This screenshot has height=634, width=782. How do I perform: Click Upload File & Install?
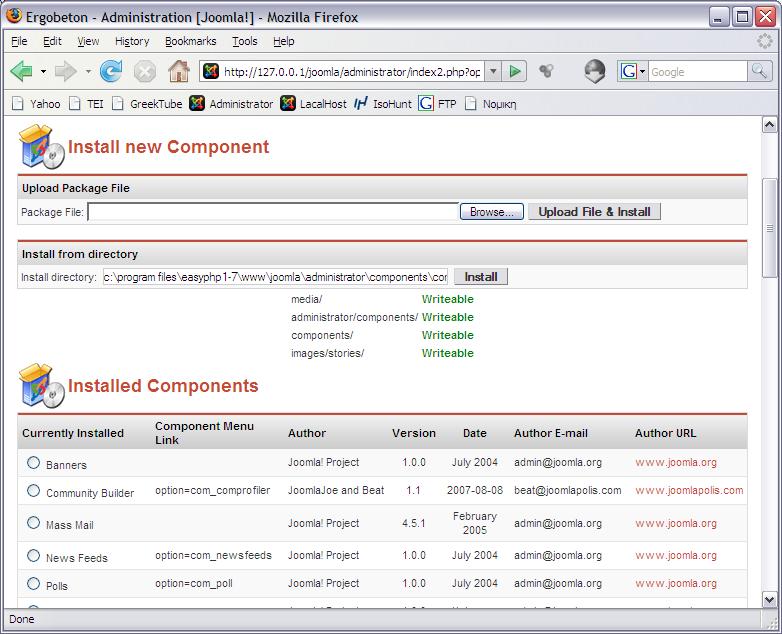pyautogui.click(x=594, y=211)
